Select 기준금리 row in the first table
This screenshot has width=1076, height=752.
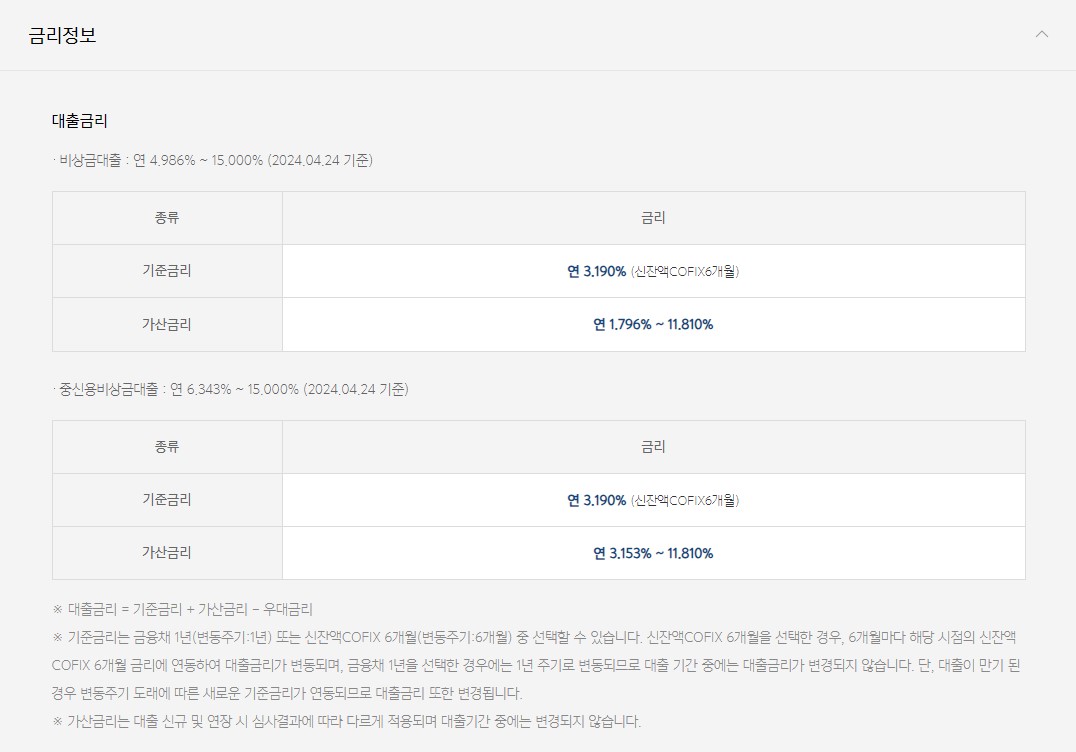coord(167,270)
